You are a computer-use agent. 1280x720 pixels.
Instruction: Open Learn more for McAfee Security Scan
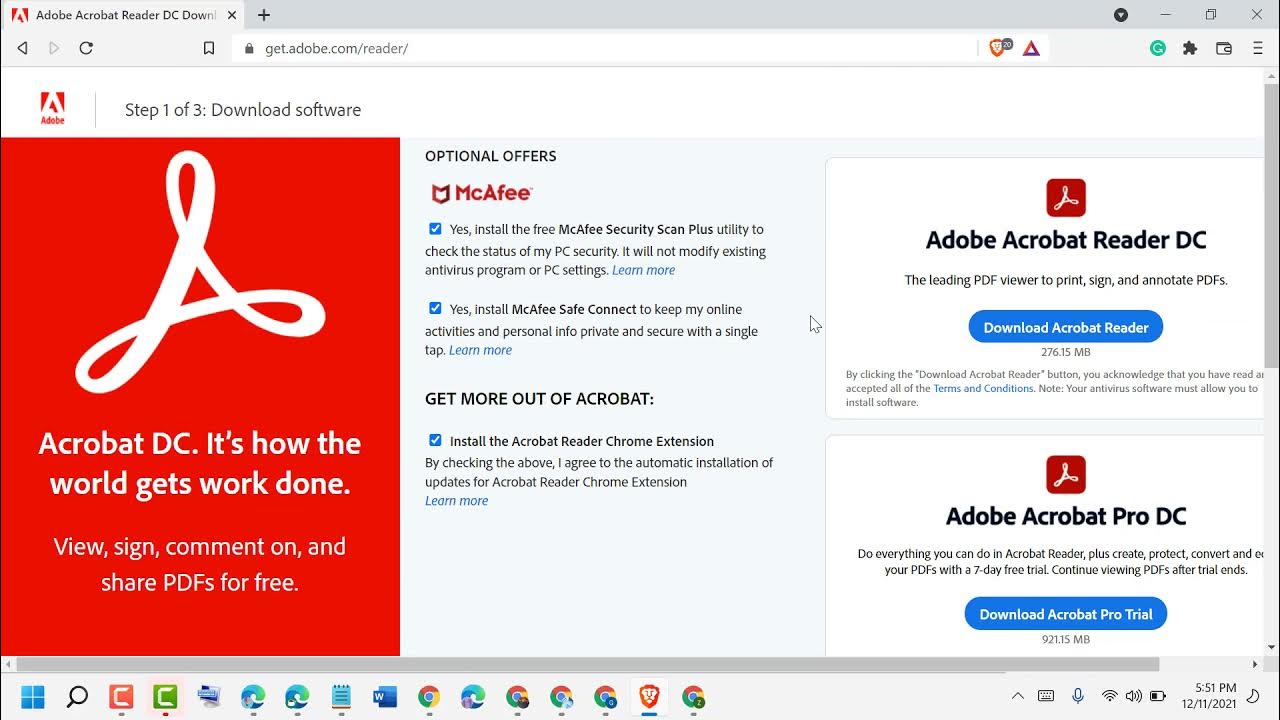click(643, 270)
